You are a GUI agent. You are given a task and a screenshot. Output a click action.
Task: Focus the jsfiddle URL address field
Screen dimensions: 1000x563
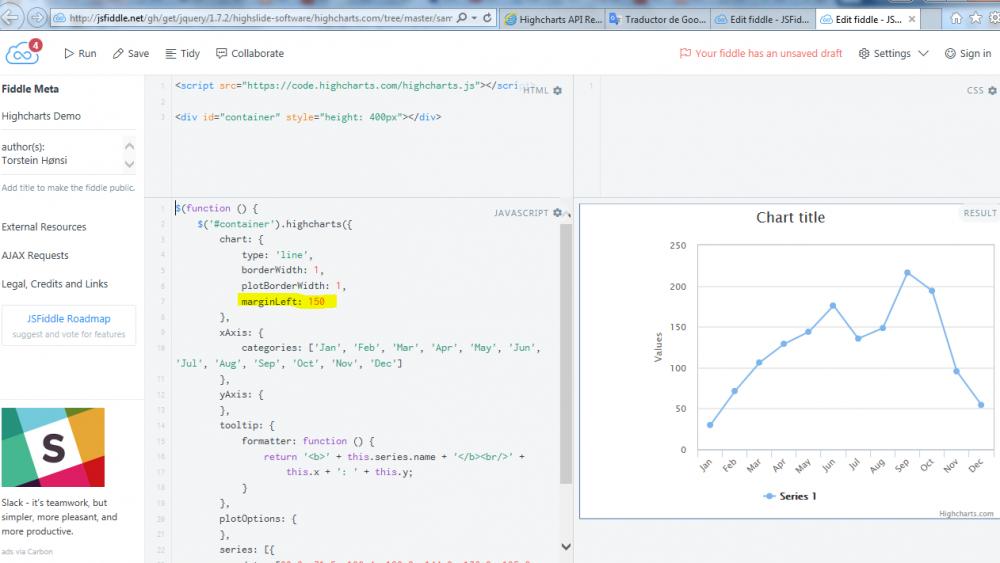tap(261, 18)
